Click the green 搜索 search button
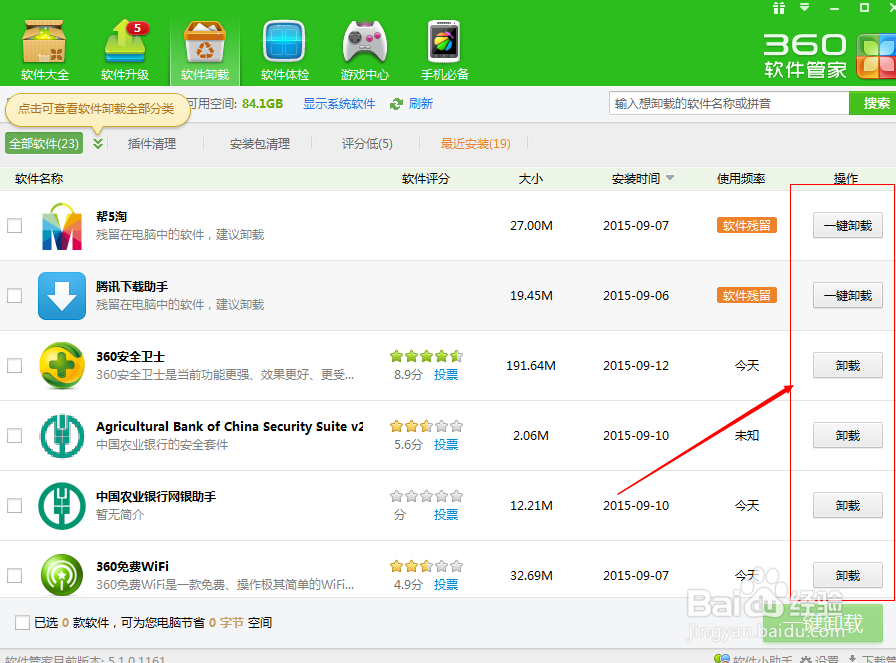This screenshot has width=896, height=663. point(875,103)
